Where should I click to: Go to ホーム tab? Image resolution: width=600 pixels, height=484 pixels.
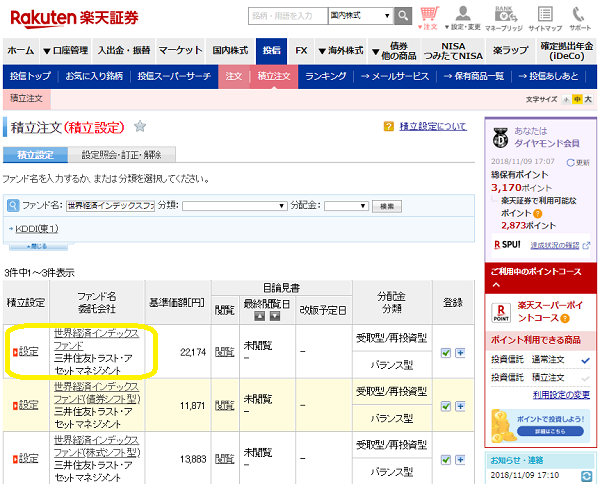(21, 51)
